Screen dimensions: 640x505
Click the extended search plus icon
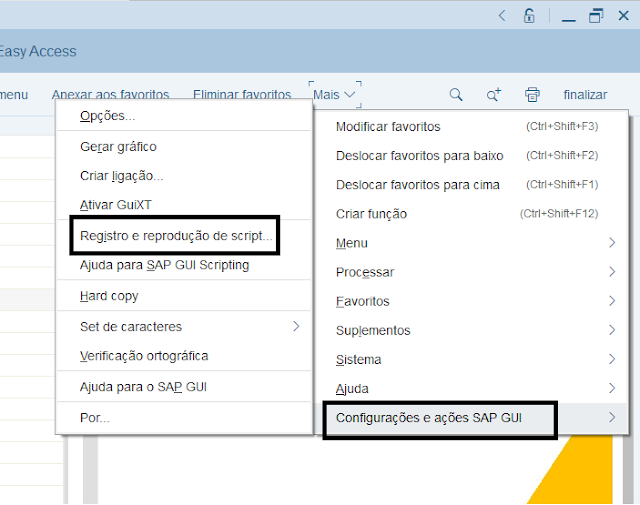click(x=494, y=95)
